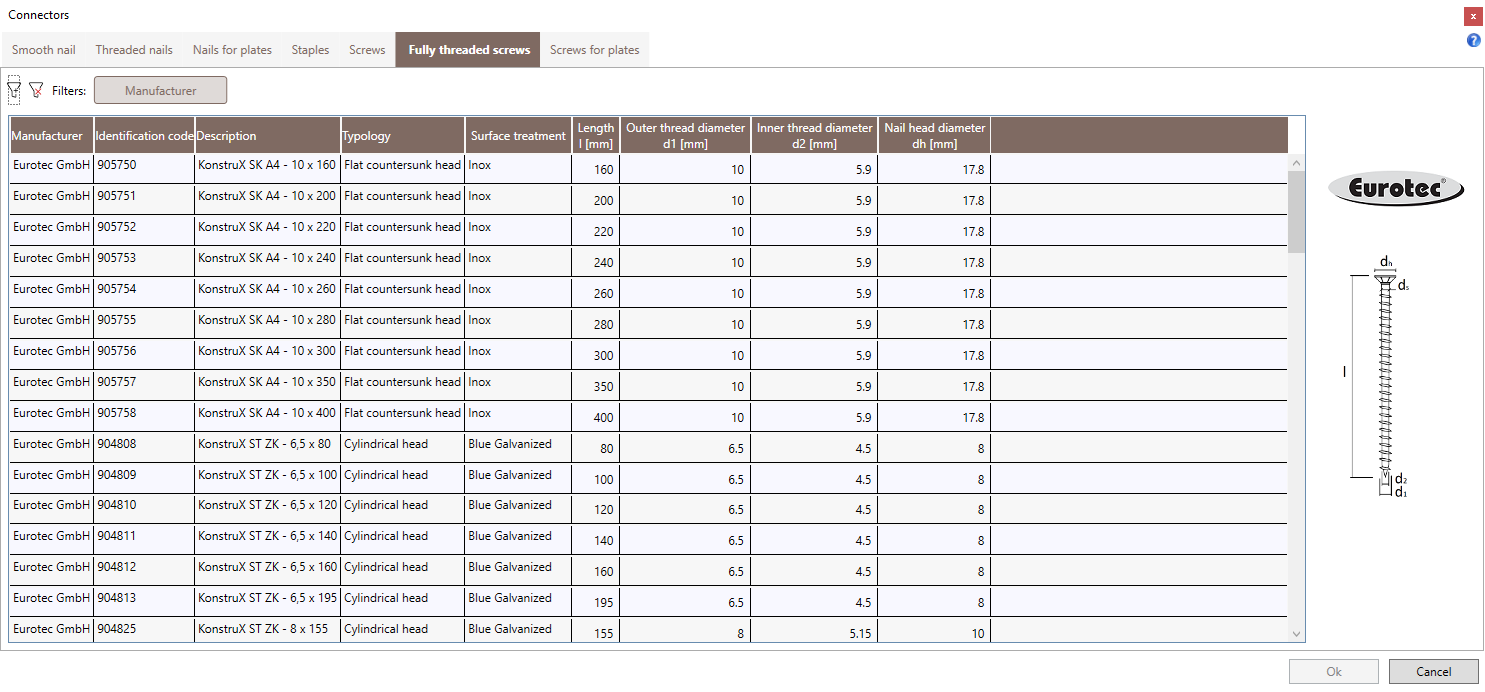Viewport: 1485px width, 692px height.
Task: Select identification code 905750
Action: pyautogui.click(x=117, y=165)
